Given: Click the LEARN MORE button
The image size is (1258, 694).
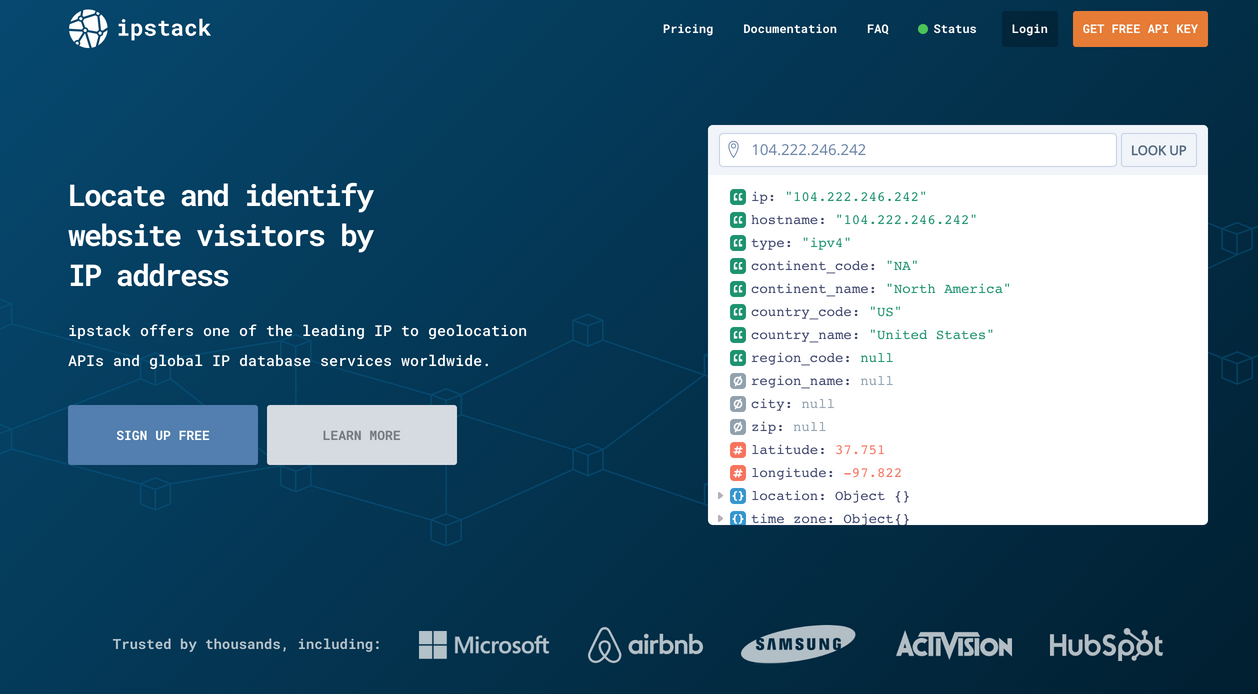Looking at the screenshot, I should pos(362,435).
